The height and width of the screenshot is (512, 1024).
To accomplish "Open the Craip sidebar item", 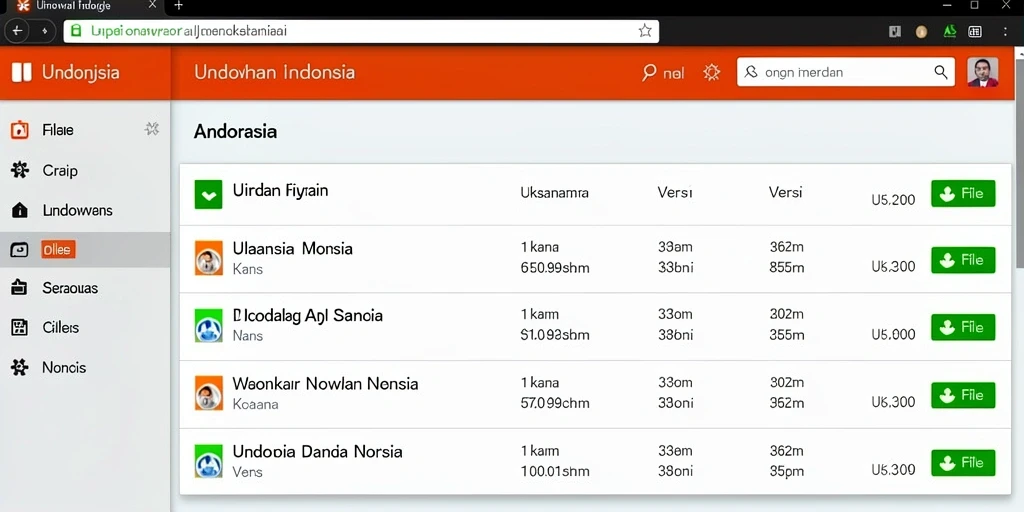I will 60,170.
